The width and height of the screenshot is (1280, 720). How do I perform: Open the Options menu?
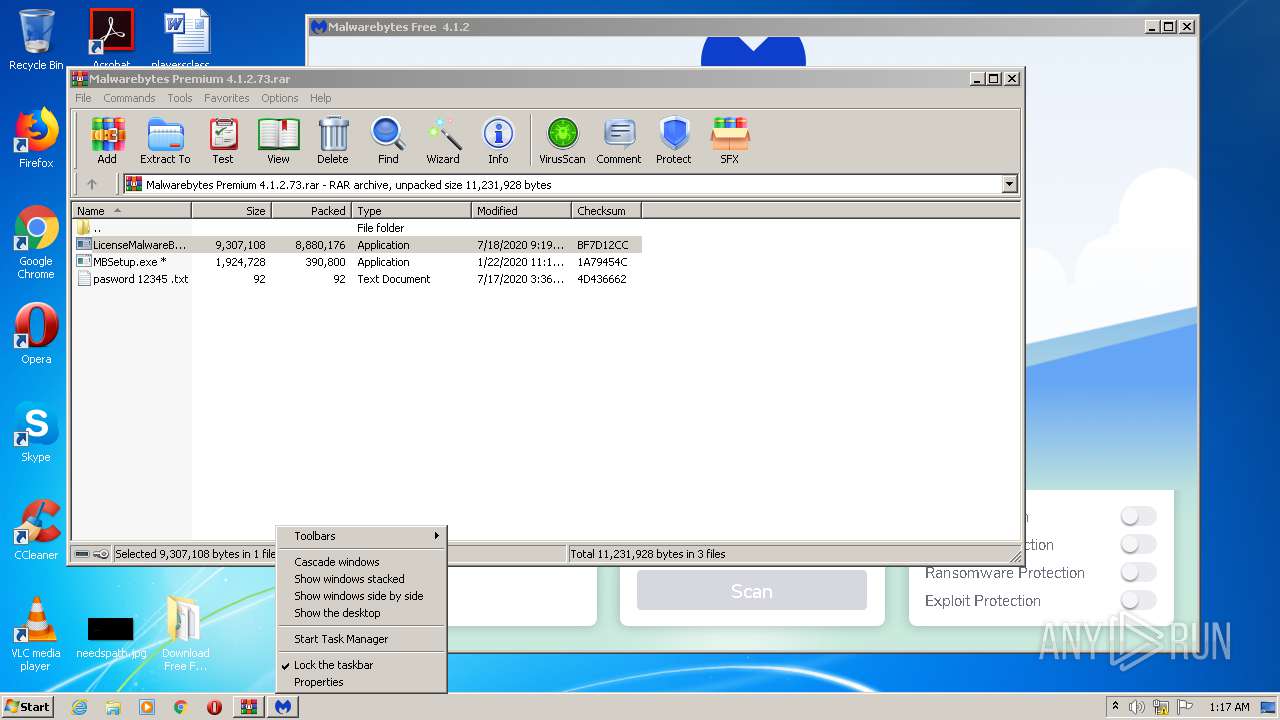tap(280, 98)
